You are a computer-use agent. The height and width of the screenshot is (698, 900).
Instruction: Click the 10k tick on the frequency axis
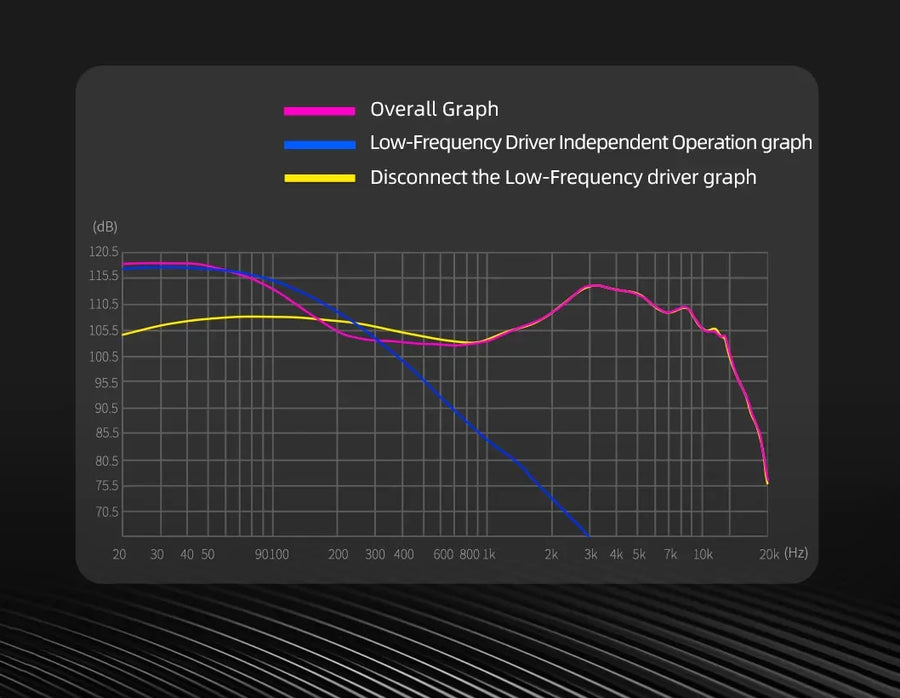pyautogui.click(x=703, y=554)
